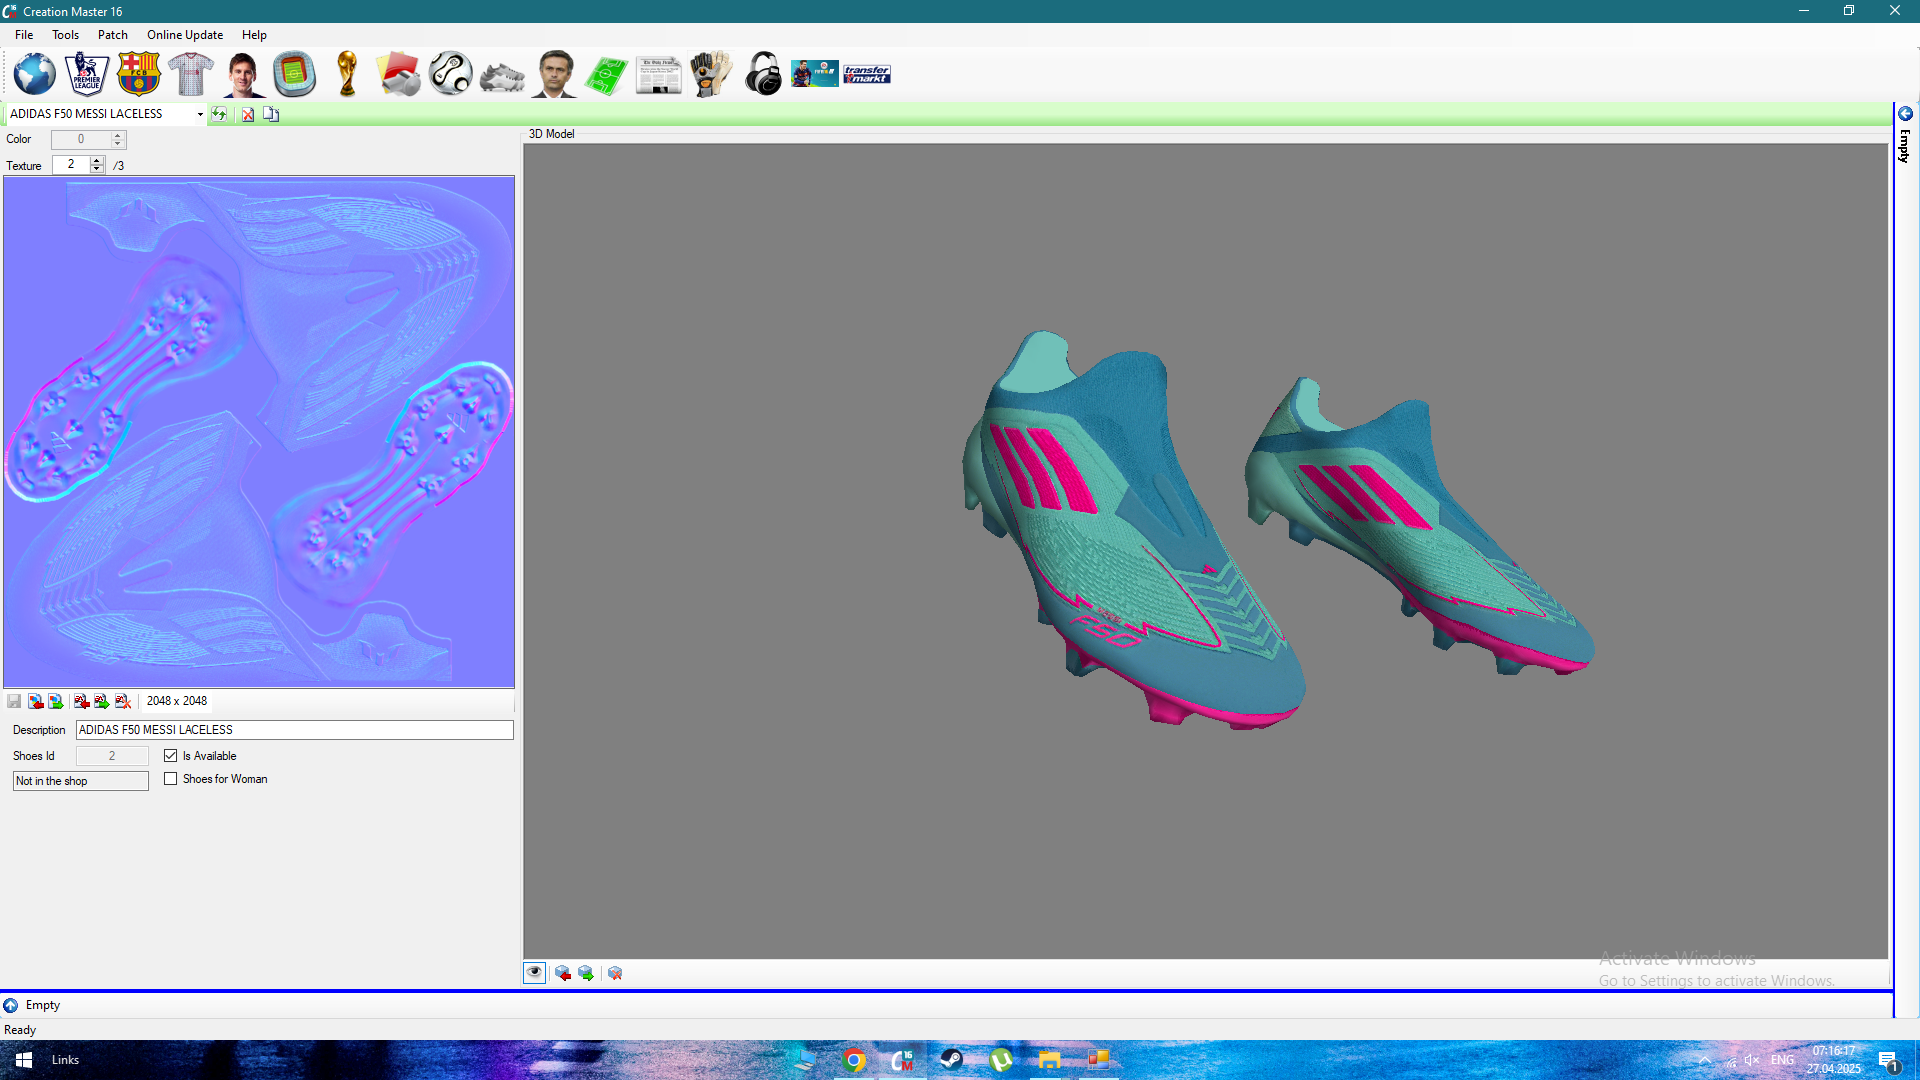The height and width of the screenshot is (1080, 1920).
Task: Click the FIFA 16 cover icon
Action: (815, 74)
